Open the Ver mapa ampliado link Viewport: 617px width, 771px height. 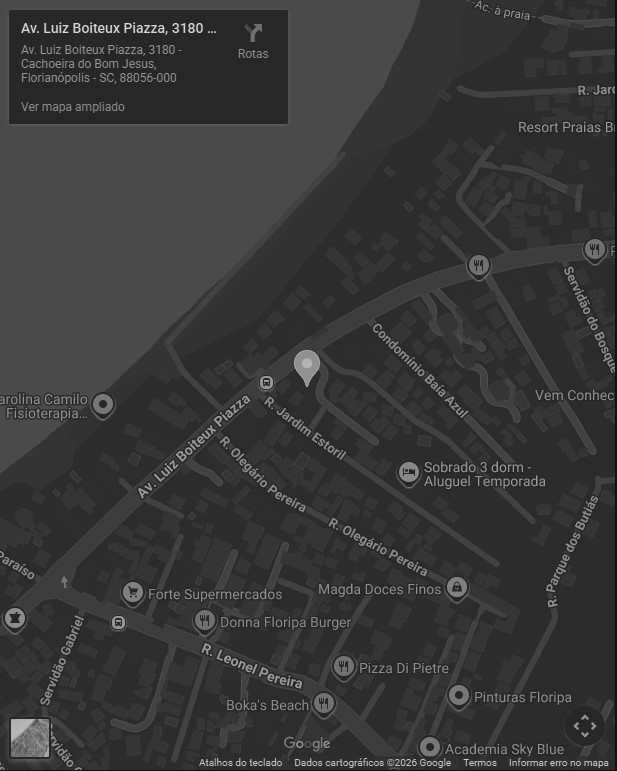[x=73, y=107]
